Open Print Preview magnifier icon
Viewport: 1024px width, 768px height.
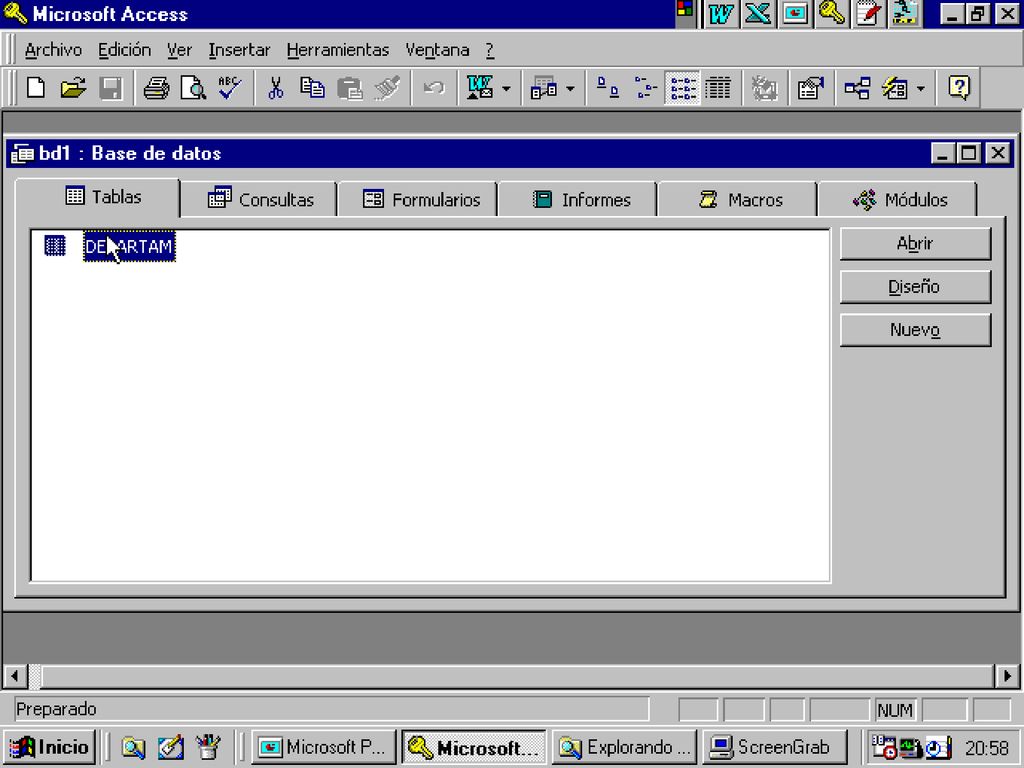point(193,88)
